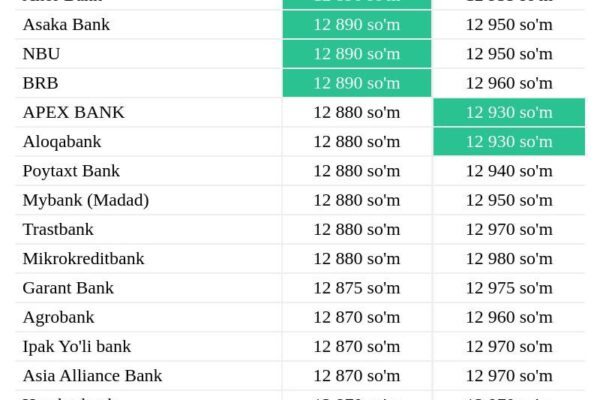Screen dimensions: 600x400
Task: Click APEX BANK name
Action: click(73, 113)
